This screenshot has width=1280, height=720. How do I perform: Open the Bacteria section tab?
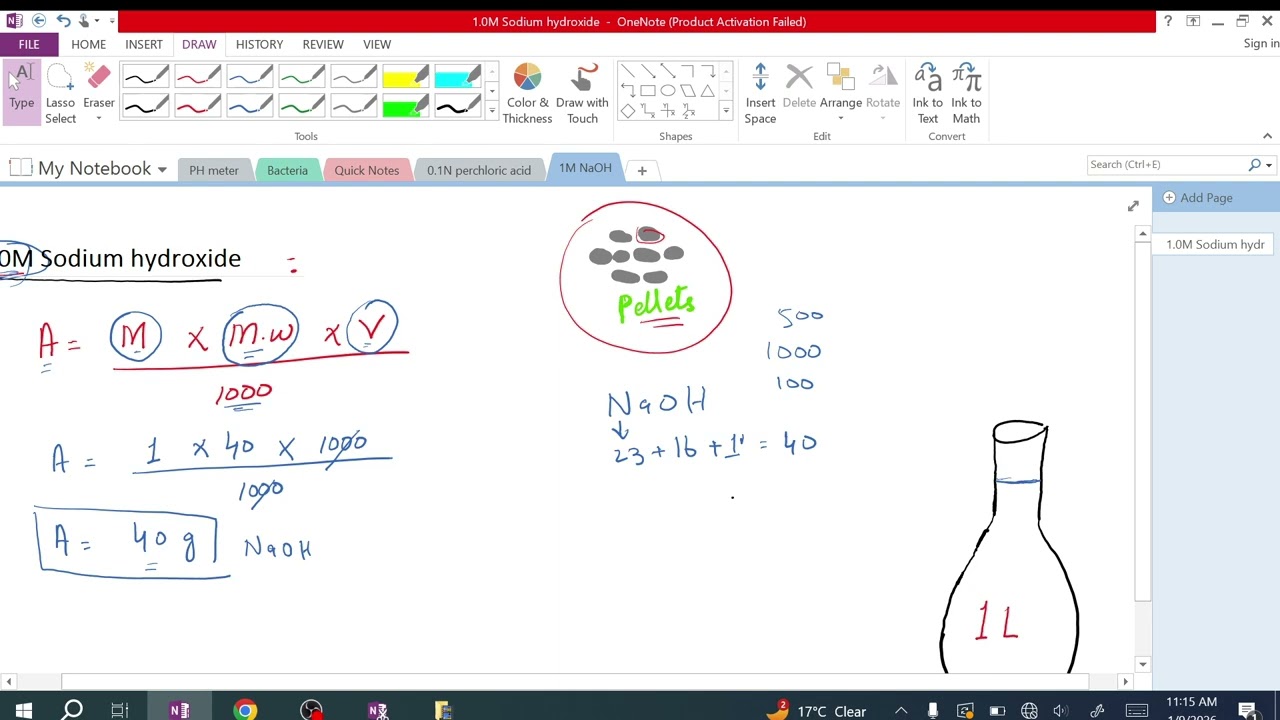coord(287,170)
